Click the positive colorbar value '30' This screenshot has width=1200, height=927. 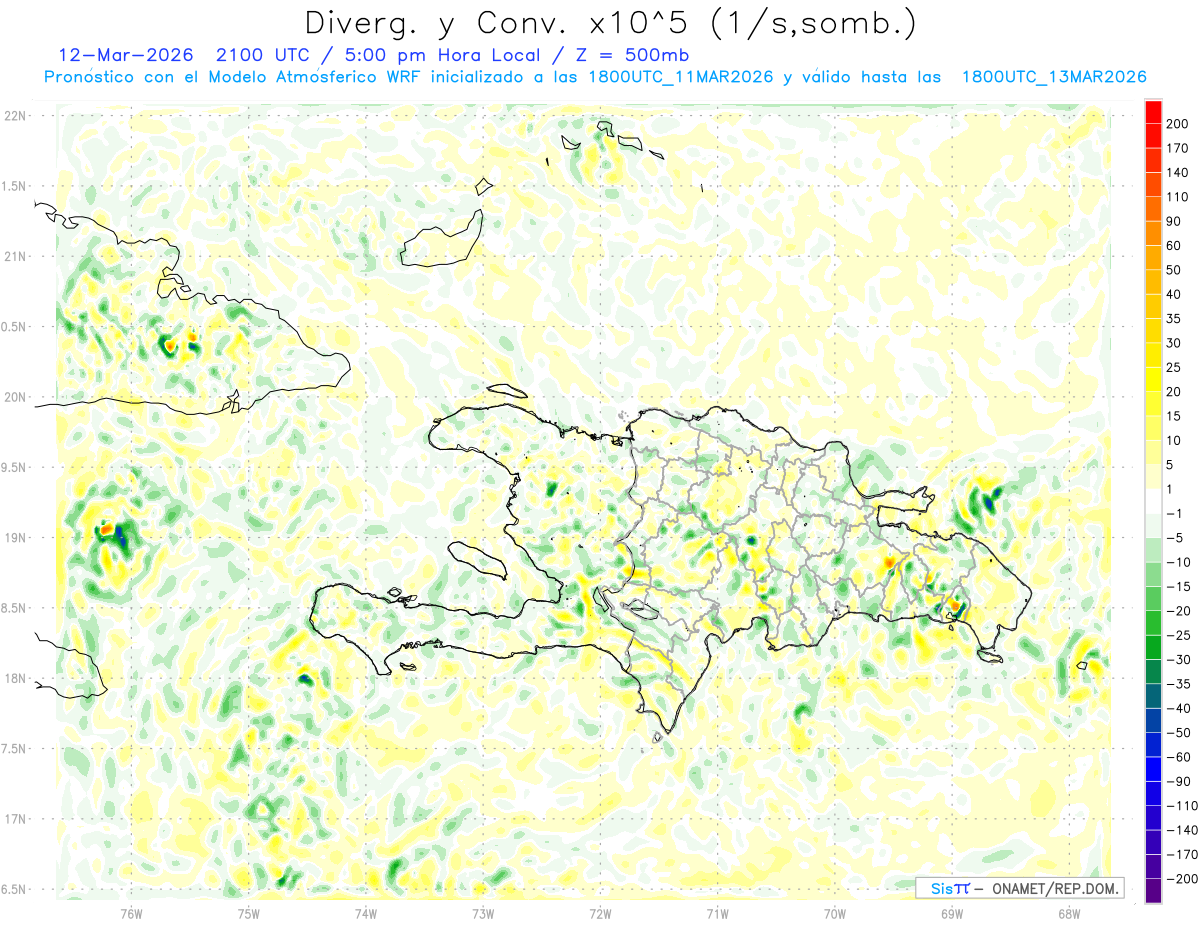(1174, 343)
